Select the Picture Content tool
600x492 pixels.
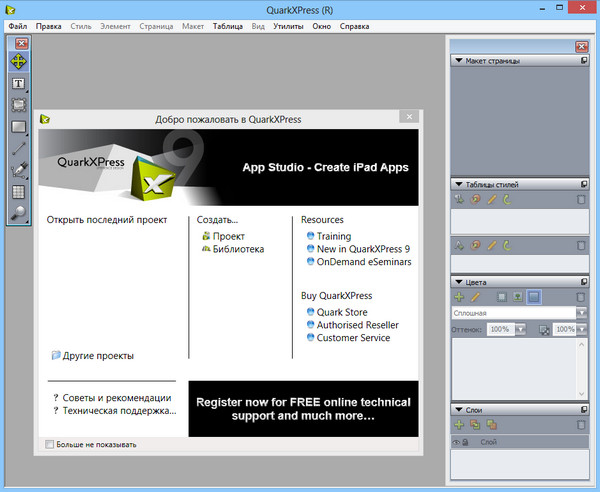[19, 105]
